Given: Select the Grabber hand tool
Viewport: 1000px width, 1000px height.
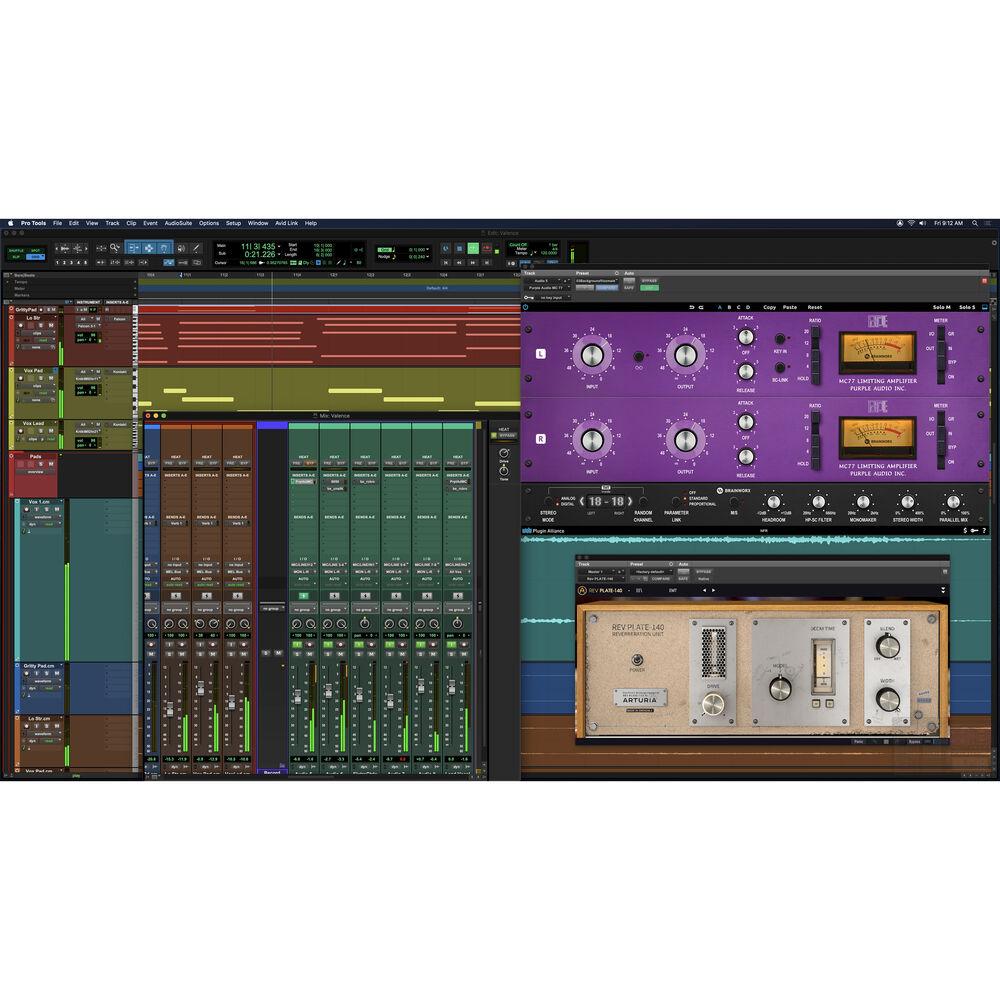Looking at the screenshot, I should 164,248.
